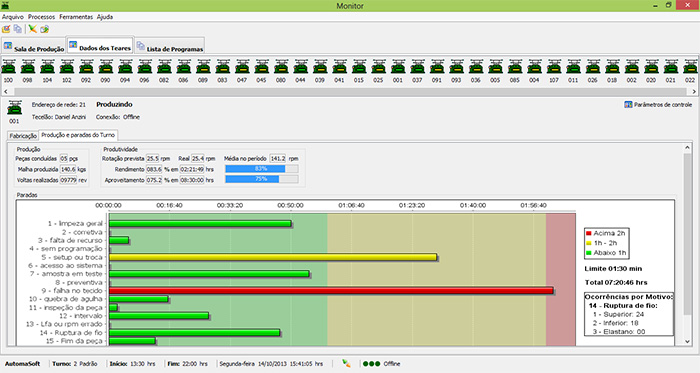Viewport: 700px width, 373px height.
Task: Select loom 005 icon
Action: click(x=496, y=67)
